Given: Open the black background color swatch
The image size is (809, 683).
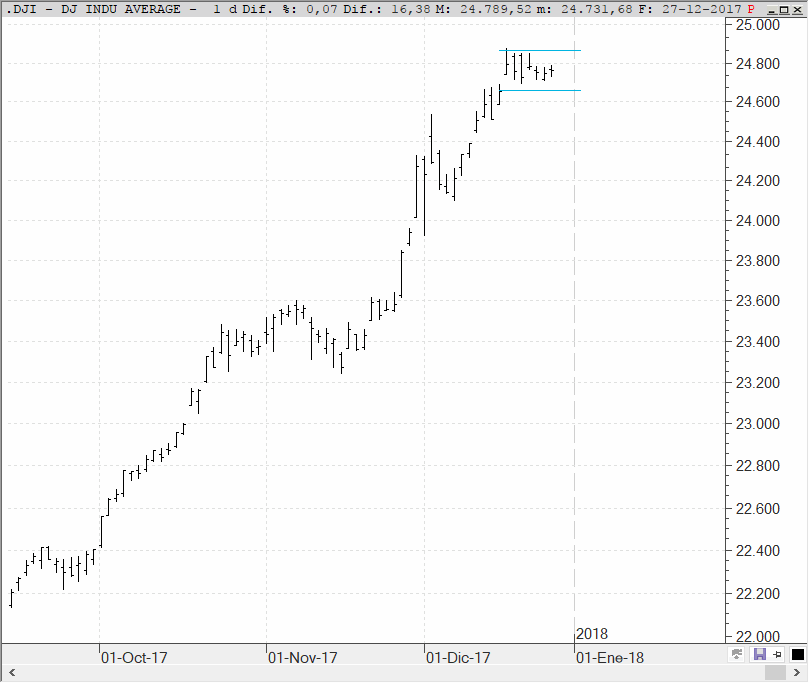Looking at the screenshot, I should 798,655.
